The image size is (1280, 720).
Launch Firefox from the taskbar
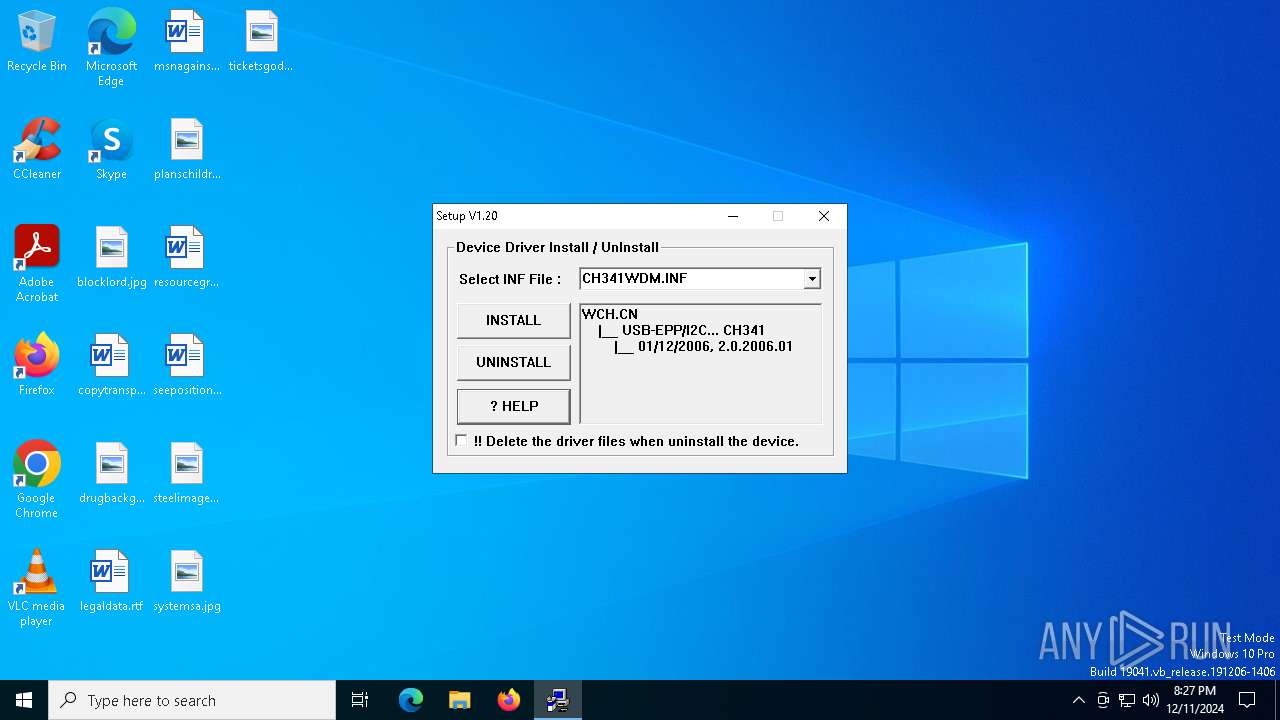509,700
